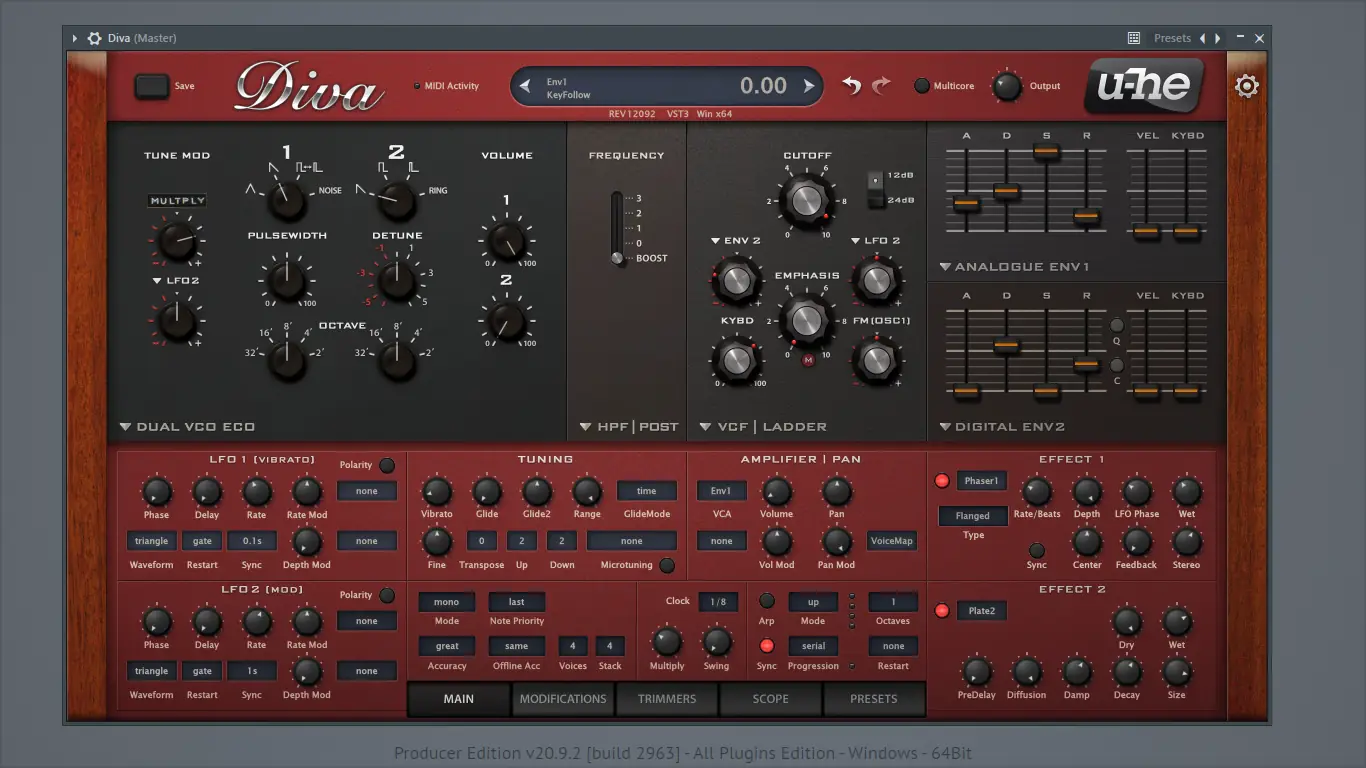Image resolution: width=1366 pixels, height=768 pixels.
Task: Click the Diva logo
Action: point(309,88)
